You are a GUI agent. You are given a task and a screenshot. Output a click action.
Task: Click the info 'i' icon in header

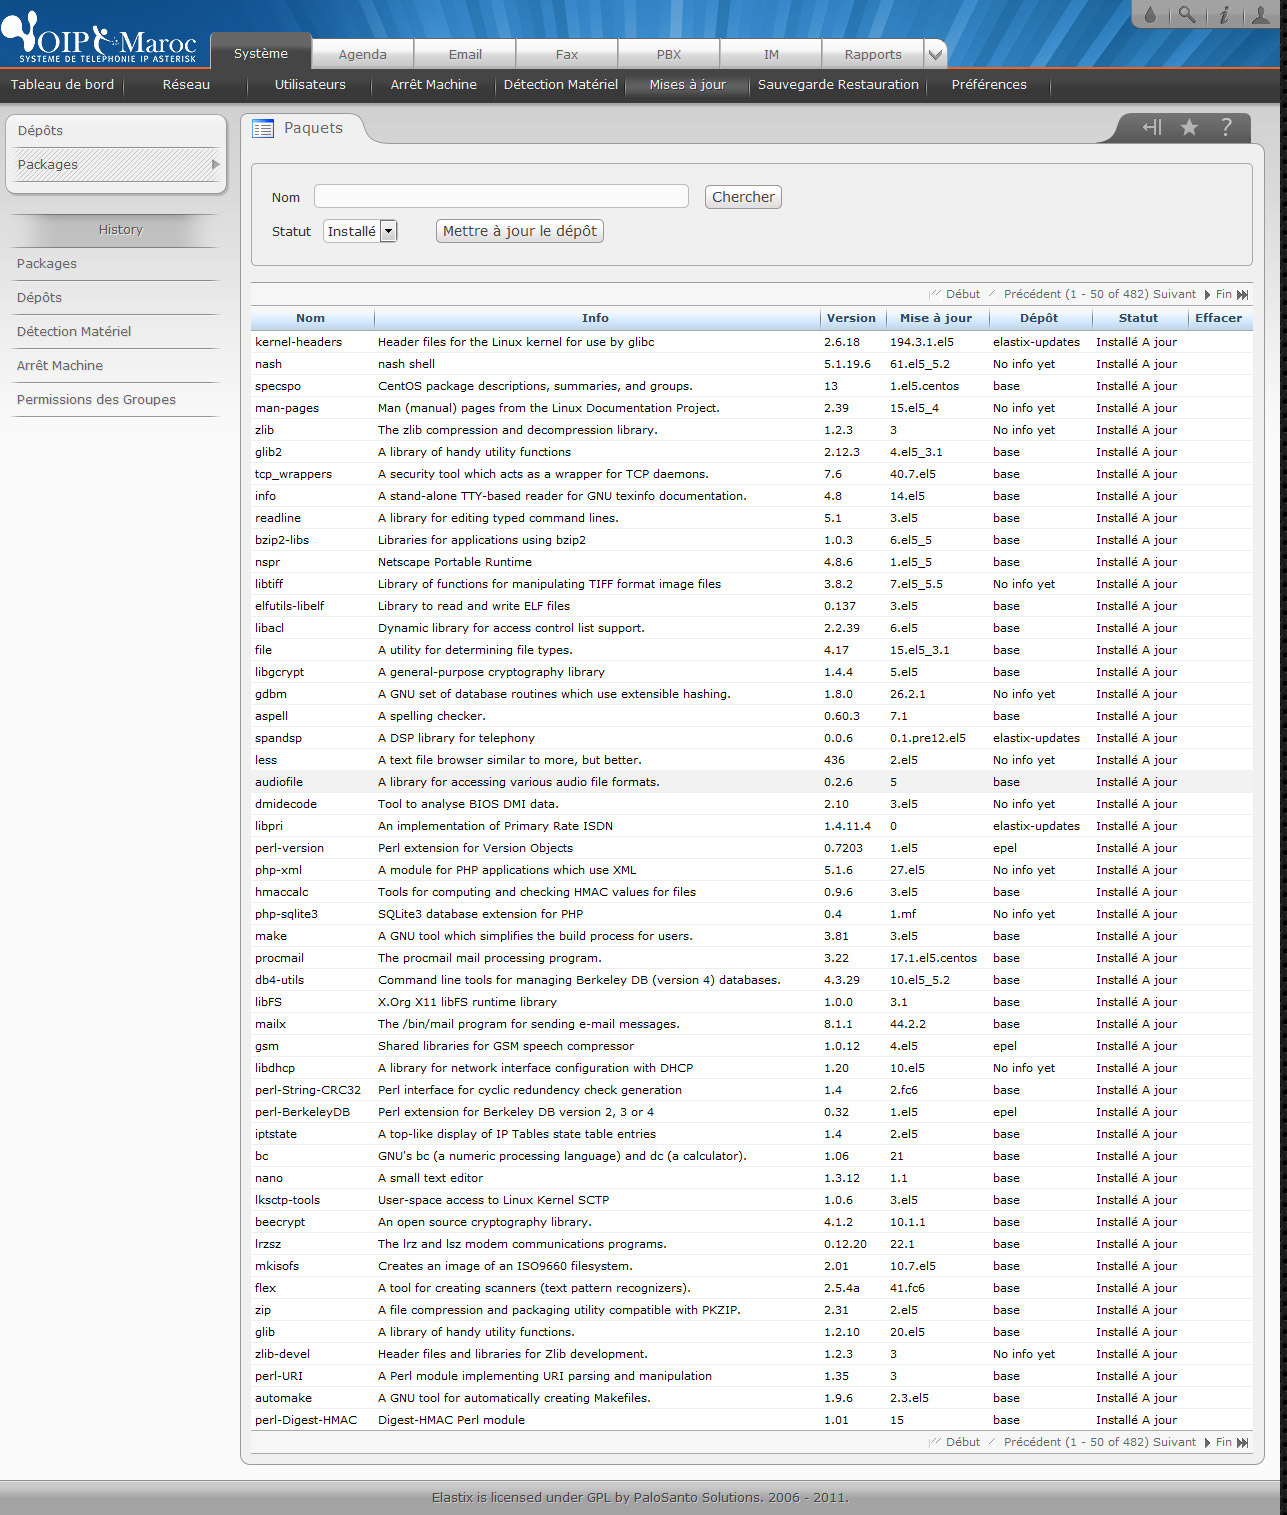(1223, 14)
